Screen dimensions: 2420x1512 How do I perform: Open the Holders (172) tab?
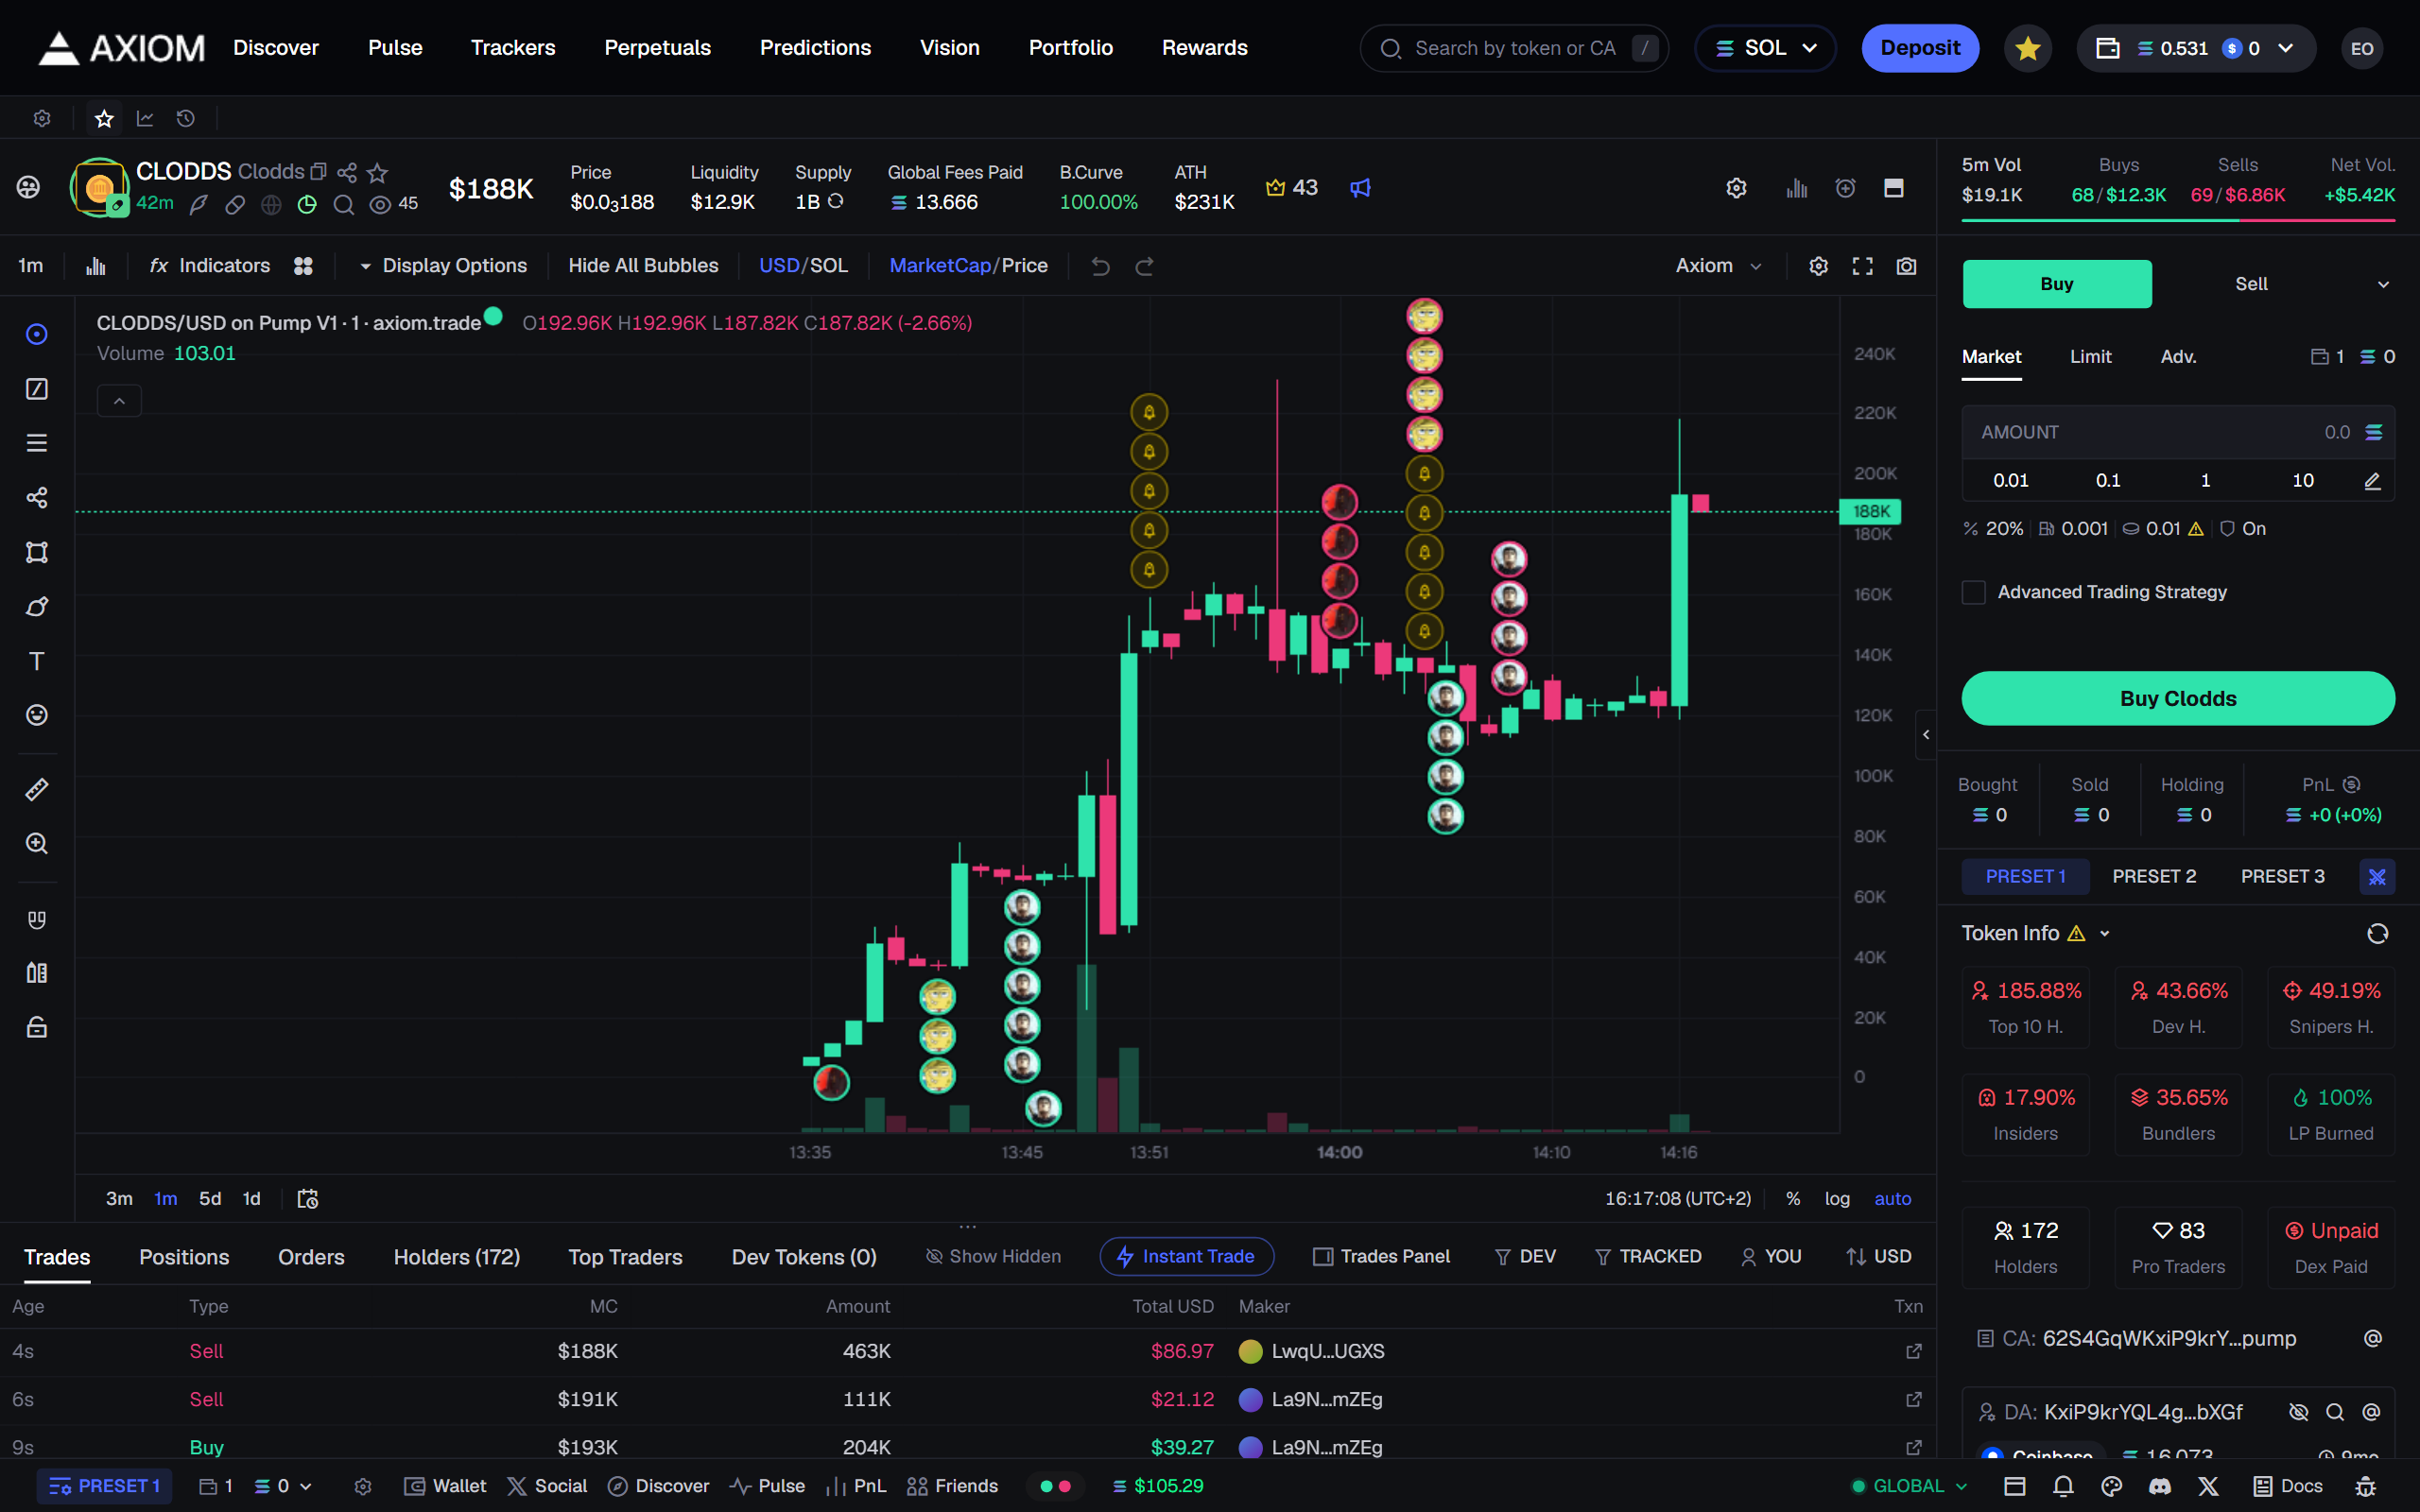pyautogui.click(x=457, y=1257)
